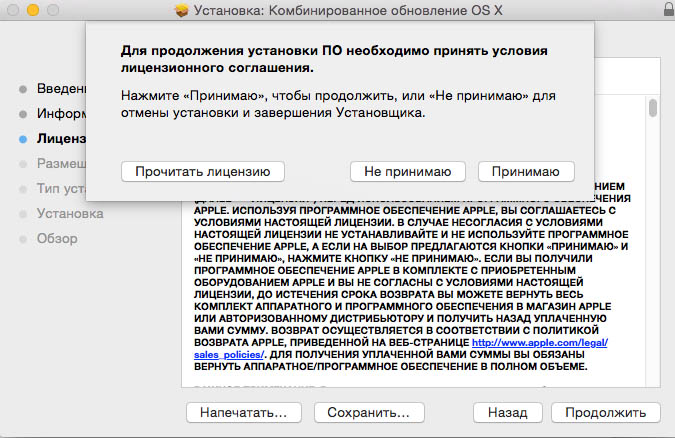The width and height of the screenshot is (675, 438).
Task: Click the dialog text starting Нажмите «Принимаю»
Action: (338, 104)
